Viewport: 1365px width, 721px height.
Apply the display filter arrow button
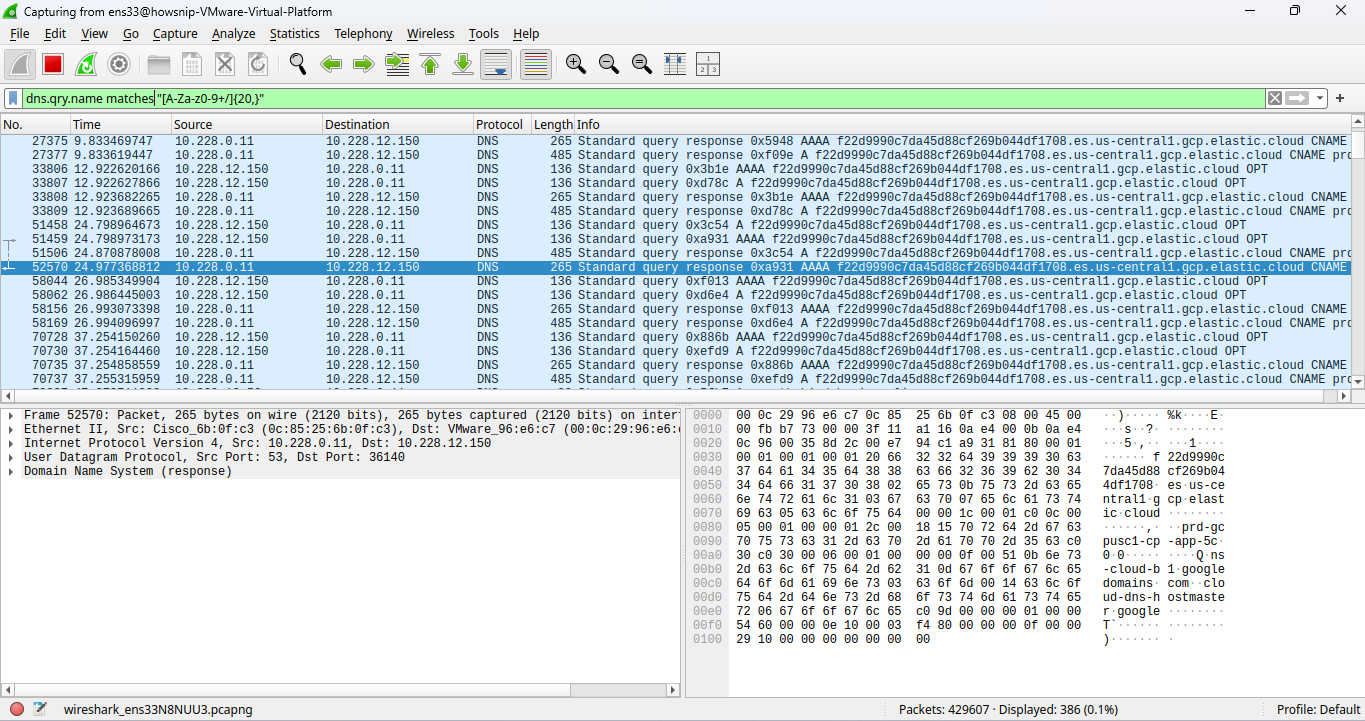click(x=1298, y=98)
